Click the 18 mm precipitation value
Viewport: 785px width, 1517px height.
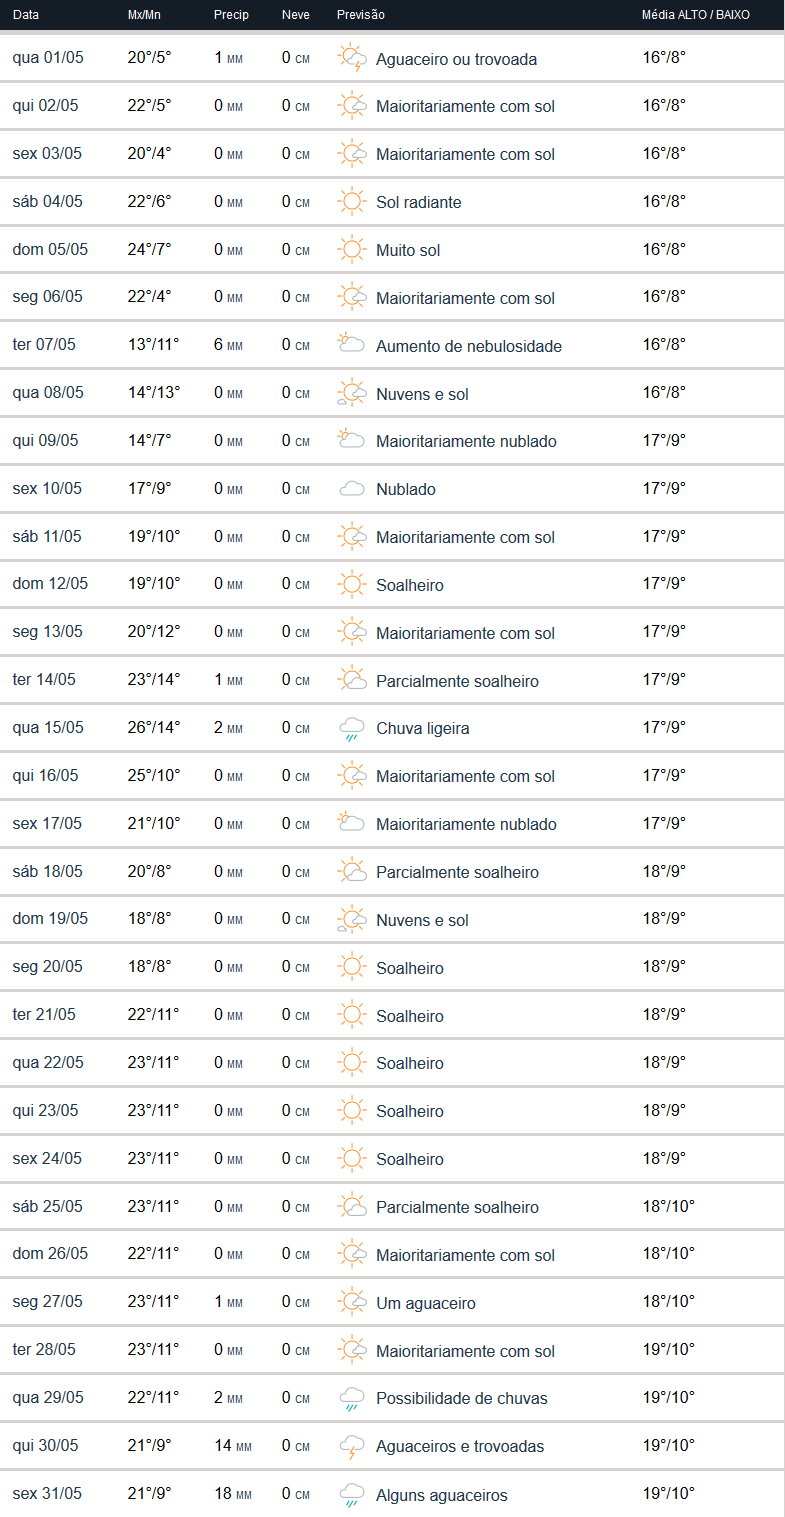(232, 1494)
